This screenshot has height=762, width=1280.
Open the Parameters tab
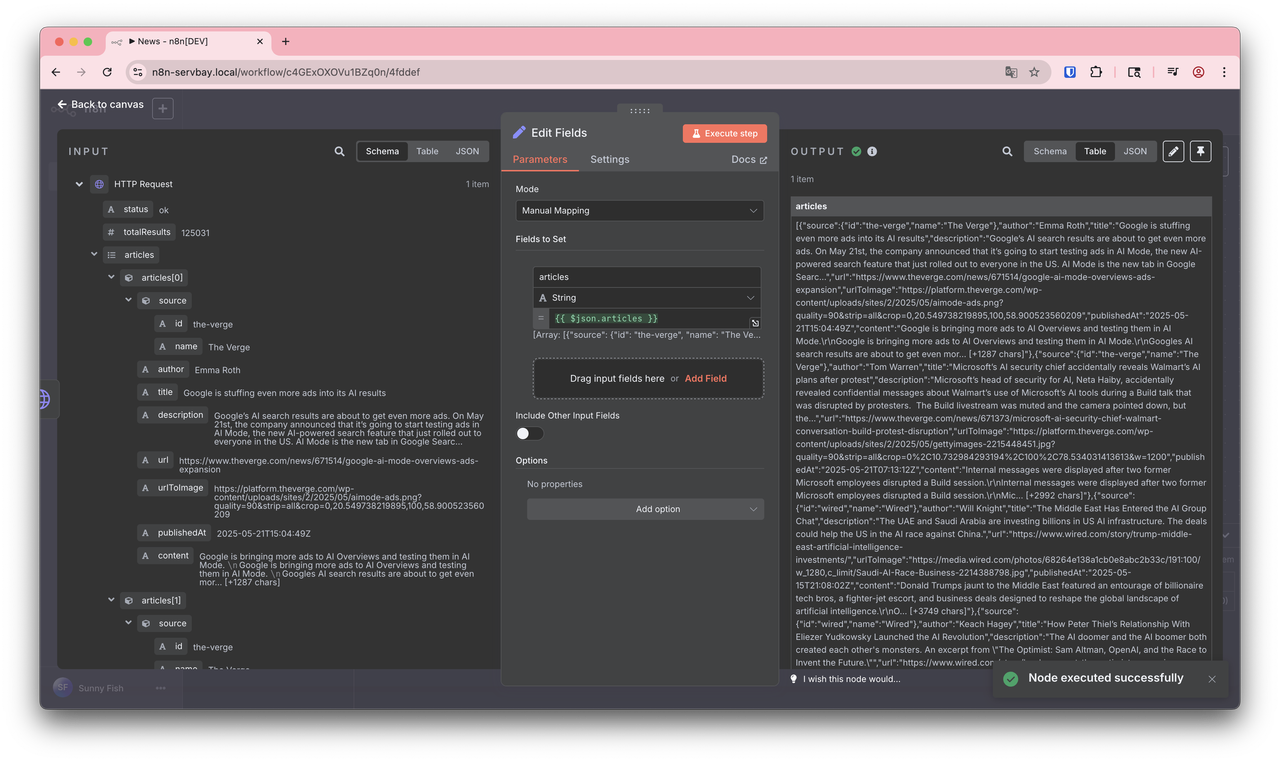(x=540, y=159)
